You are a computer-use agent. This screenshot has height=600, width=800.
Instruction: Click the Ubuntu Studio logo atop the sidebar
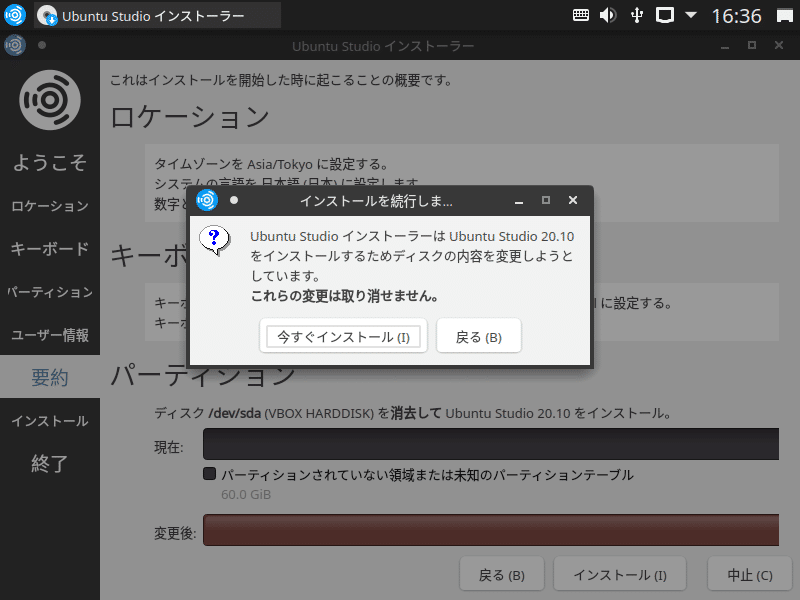(x=50, y=99)
